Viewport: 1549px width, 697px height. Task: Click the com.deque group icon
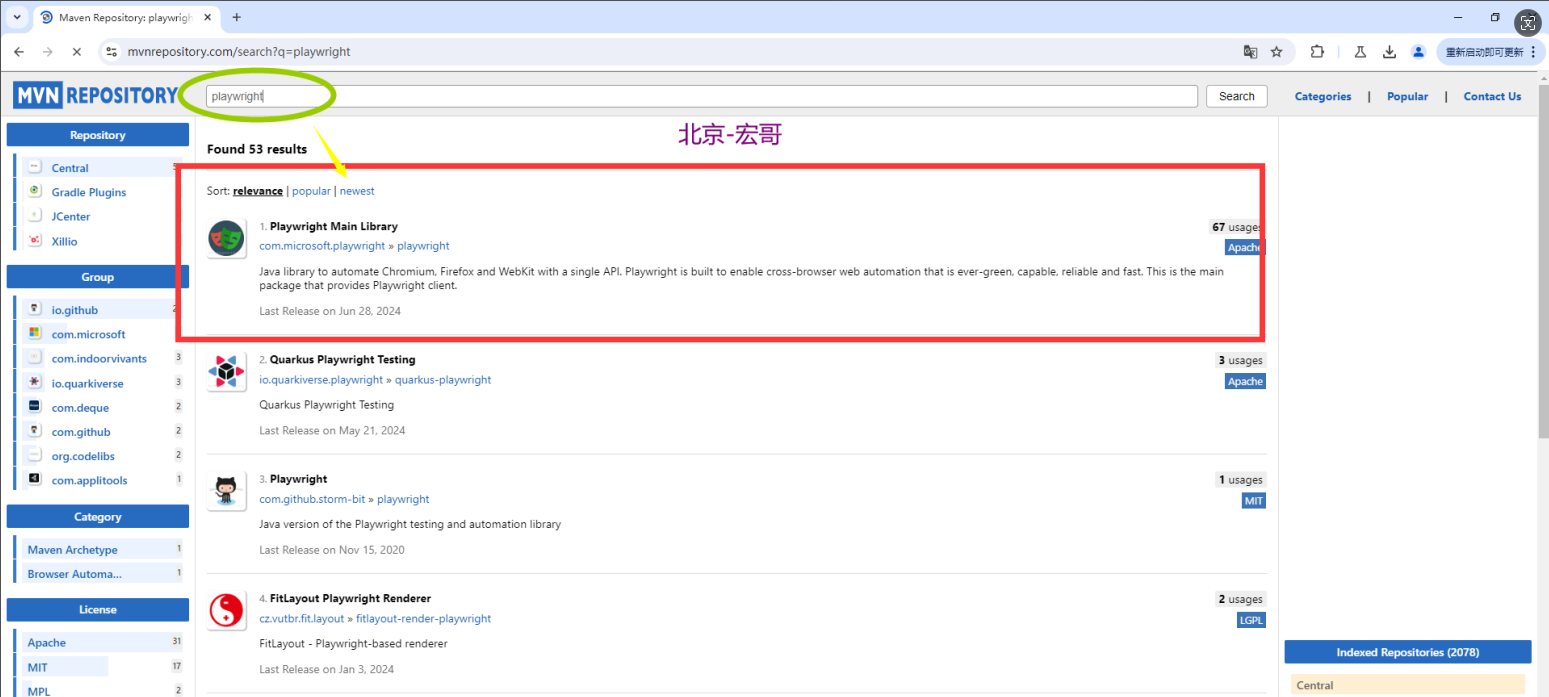(x=34, y=406)
